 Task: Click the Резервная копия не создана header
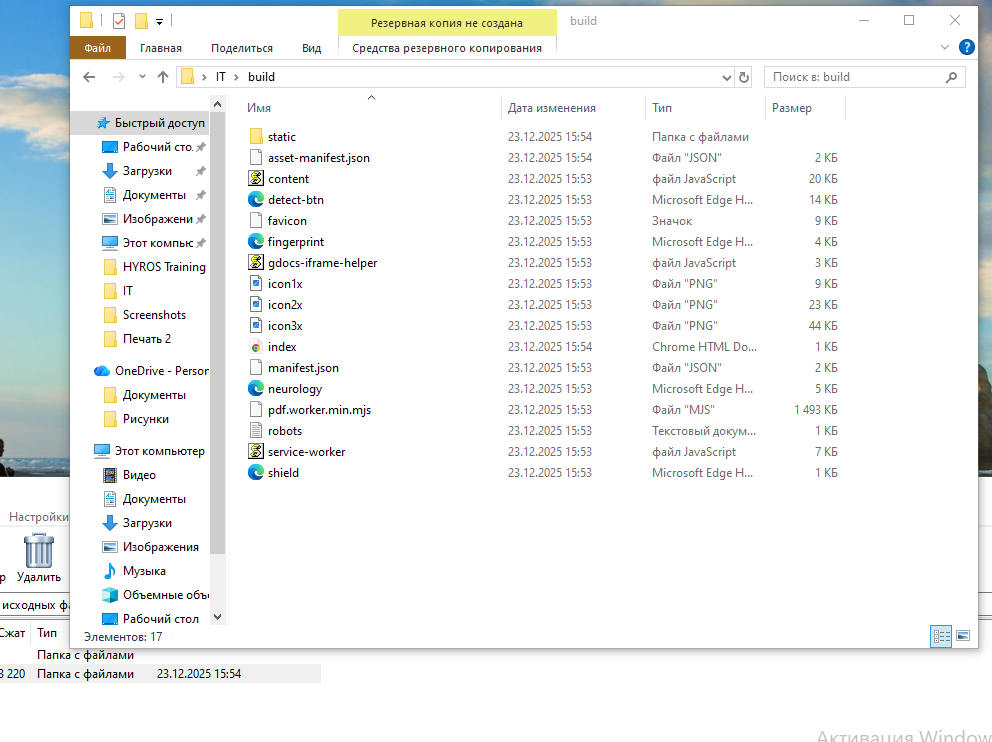447,23
